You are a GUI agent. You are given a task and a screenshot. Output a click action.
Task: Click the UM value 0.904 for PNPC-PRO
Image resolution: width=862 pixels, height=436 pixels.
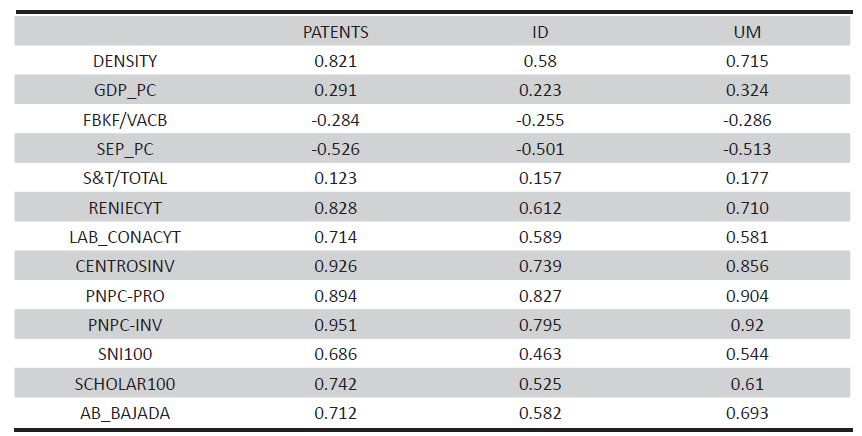coord(748,296)
